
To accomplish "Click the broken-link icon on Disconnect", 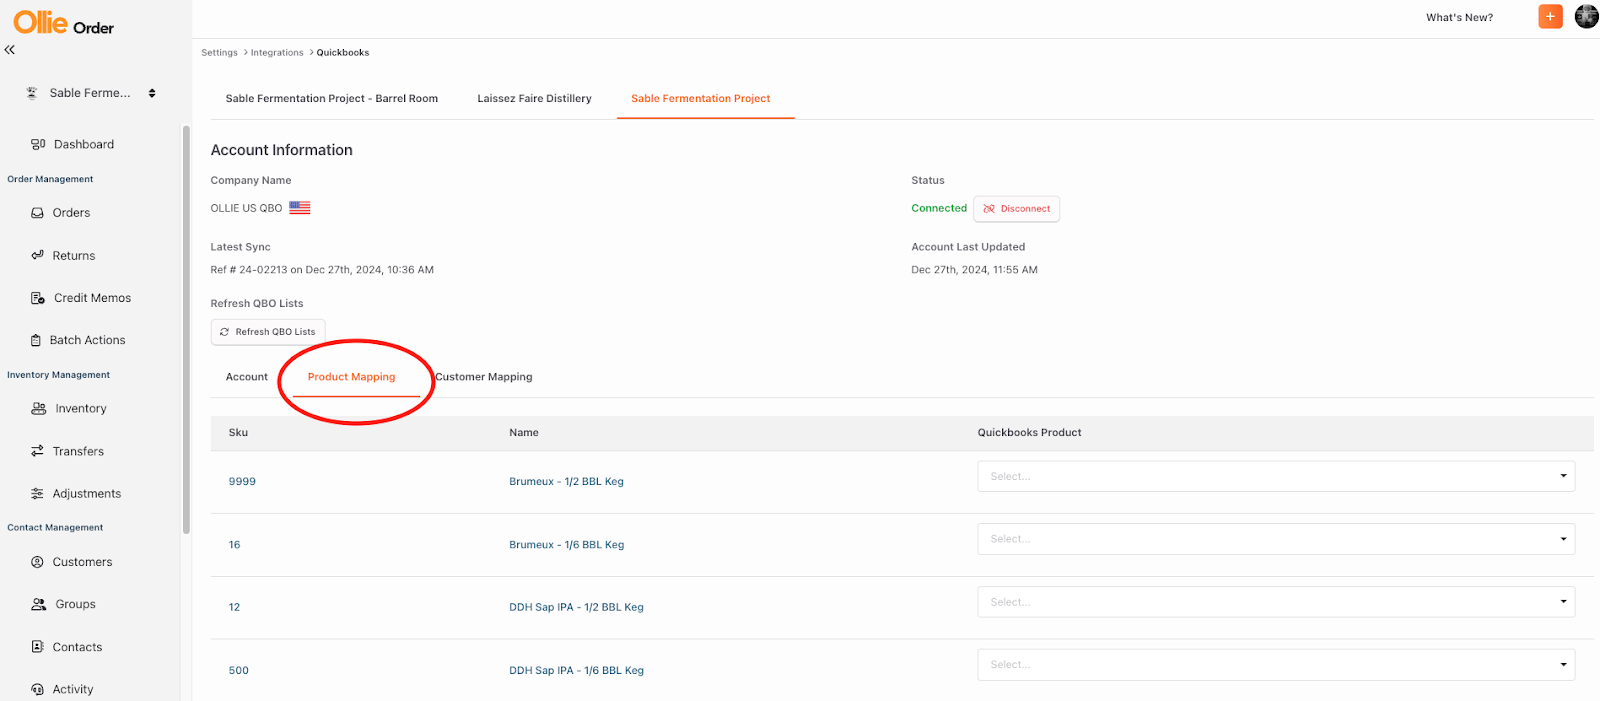I will 989,209.
